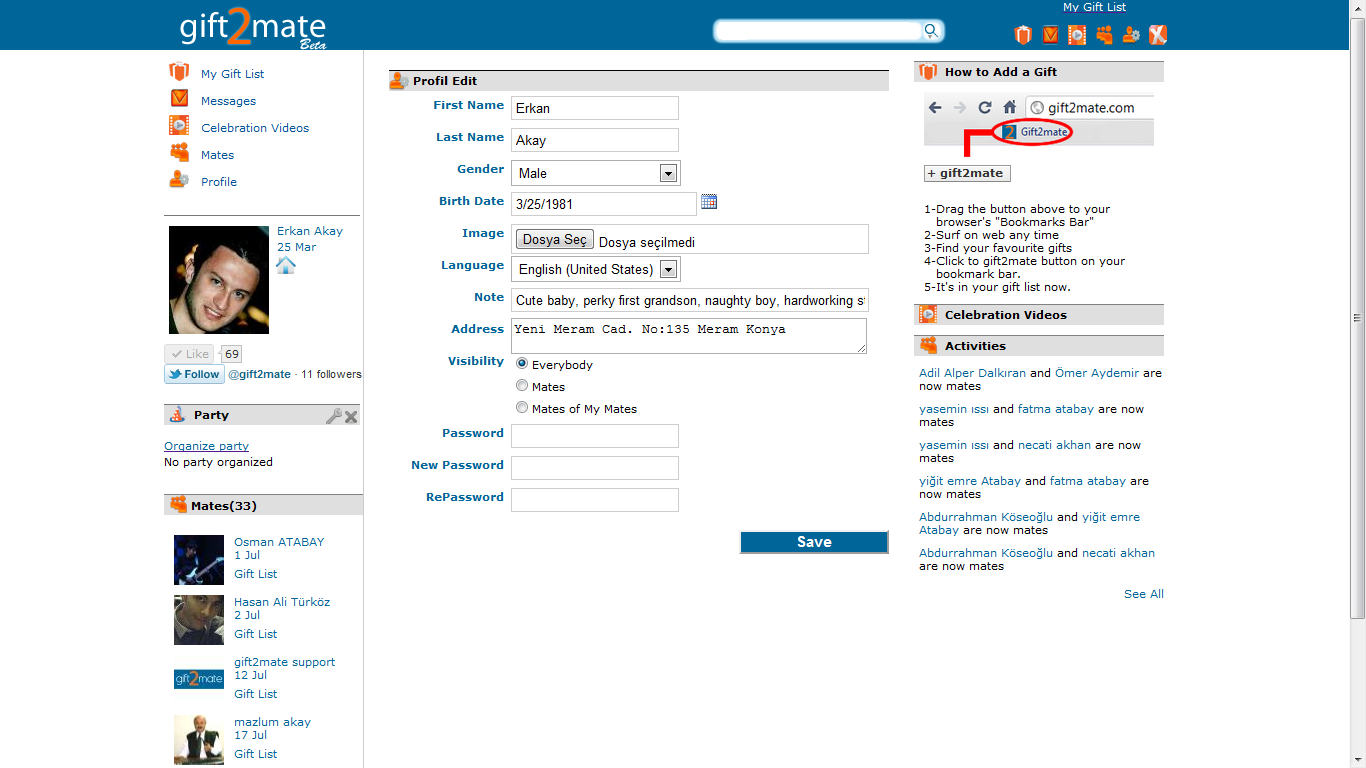Click Erkan Akay profile photo
The width and height of the screenshot is (1366, 768).
219,280
